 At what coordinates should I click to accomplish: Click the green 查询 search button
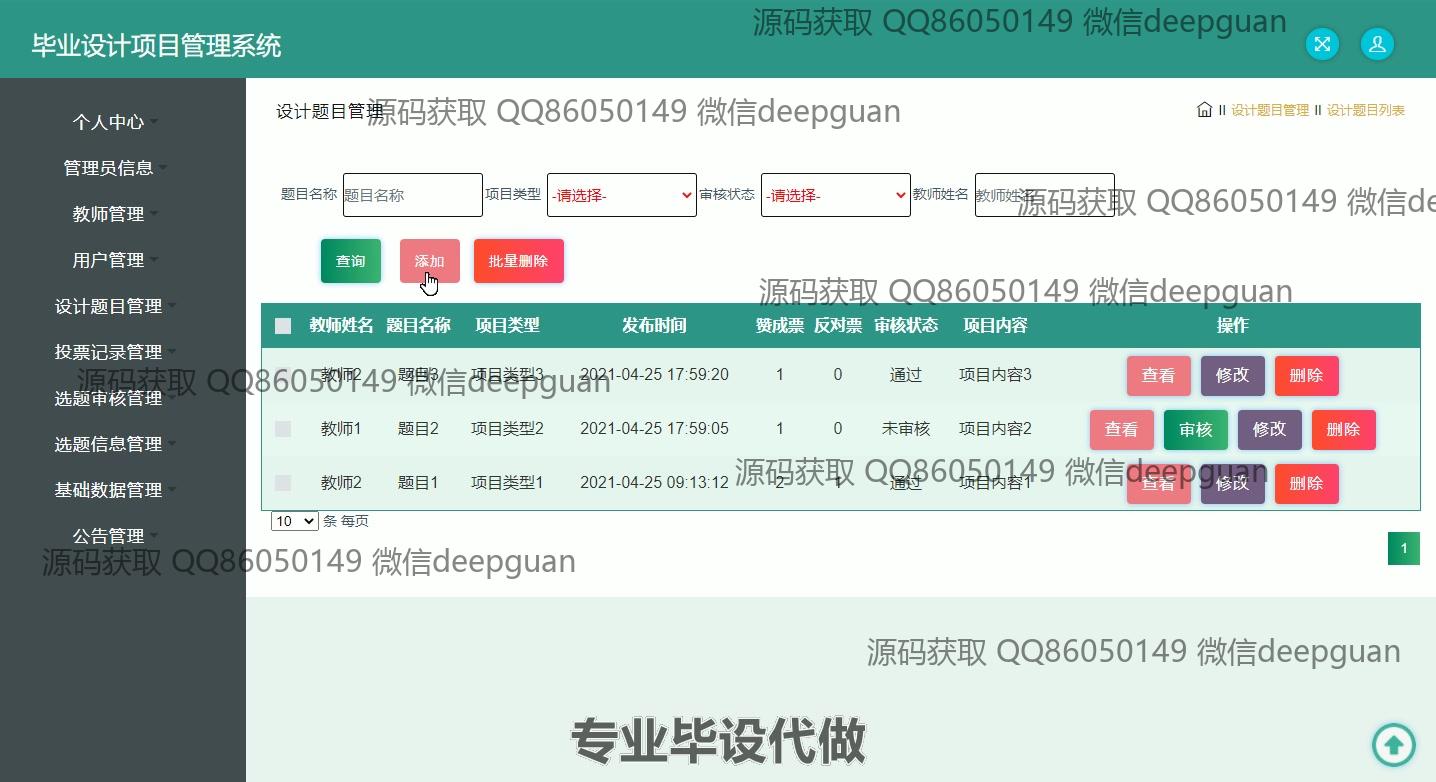tap(350, 261)
